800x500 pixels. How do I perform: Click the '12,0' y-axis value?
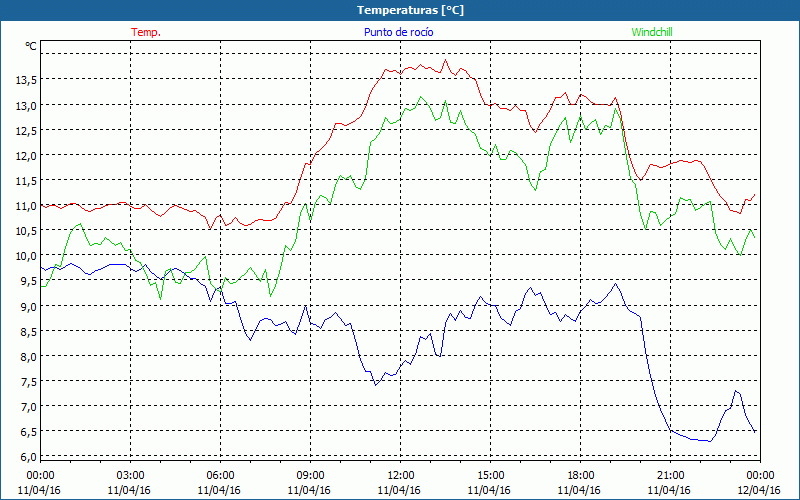26,156
